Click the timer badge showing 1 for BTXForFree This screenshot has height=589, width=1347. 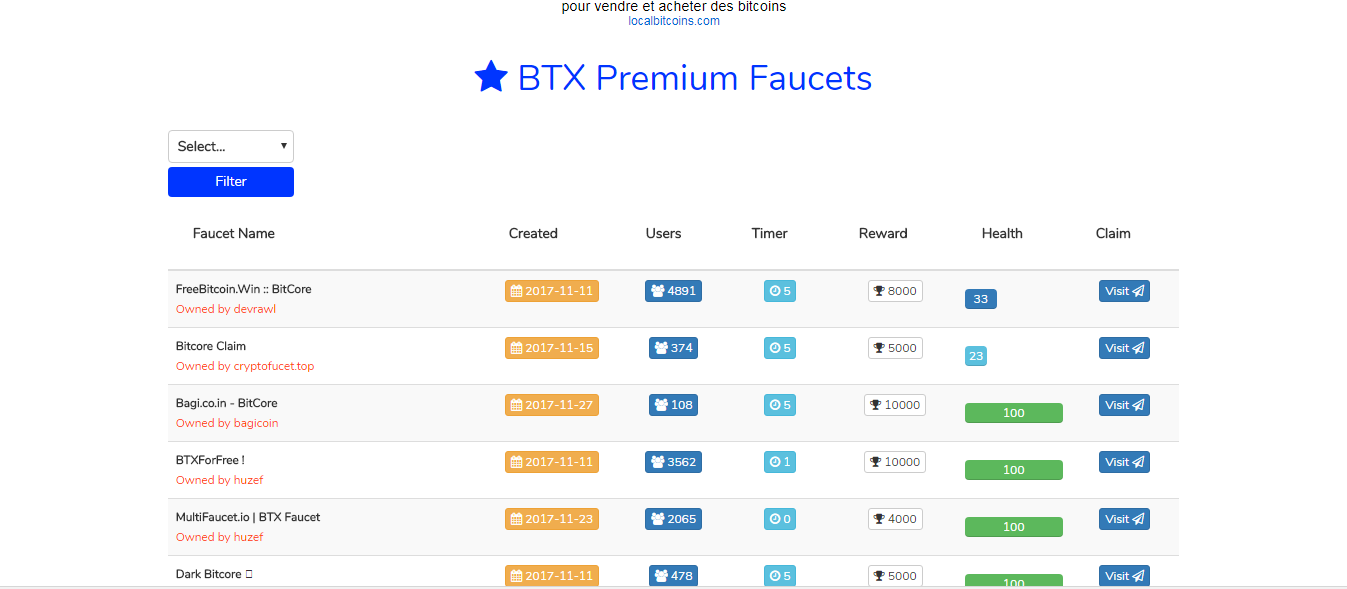tap(780, 462)
